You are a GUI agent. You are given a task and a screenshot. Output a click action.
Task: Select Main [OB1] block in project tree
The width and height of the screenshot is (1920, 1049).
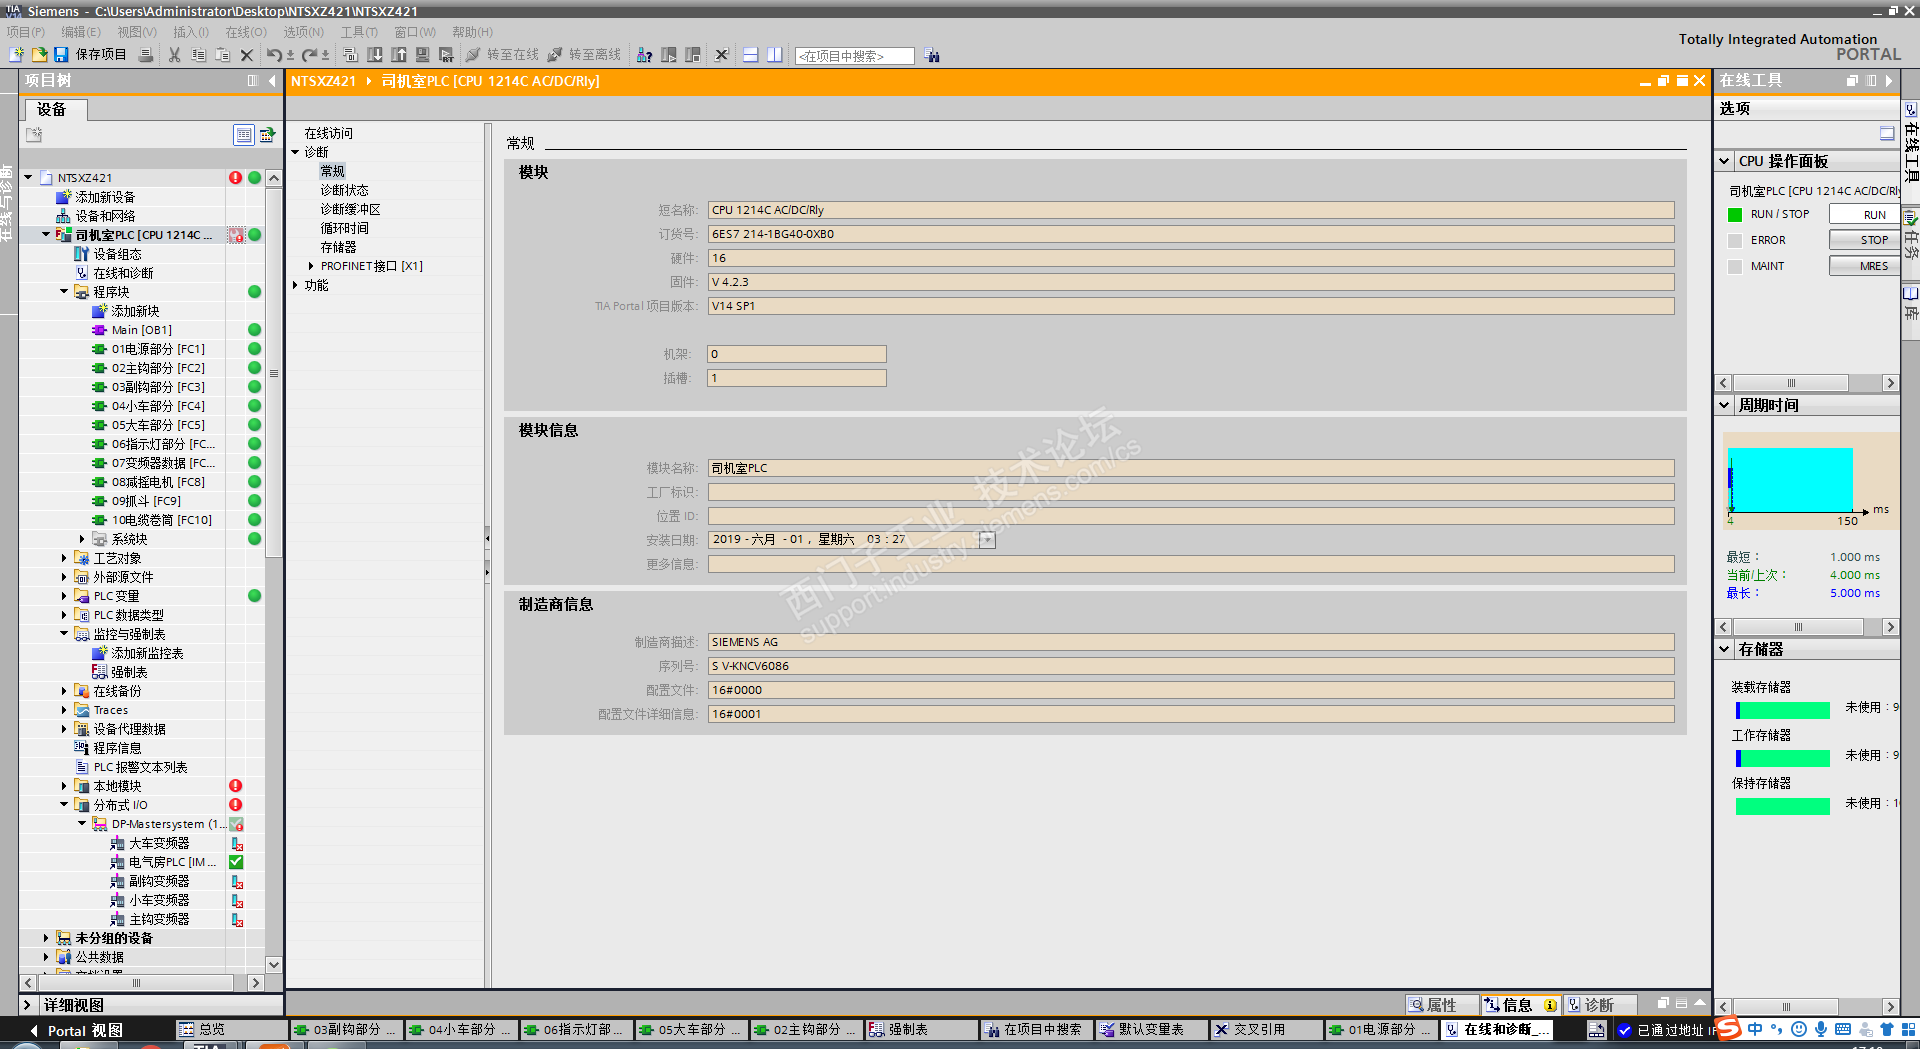point(141,330)
